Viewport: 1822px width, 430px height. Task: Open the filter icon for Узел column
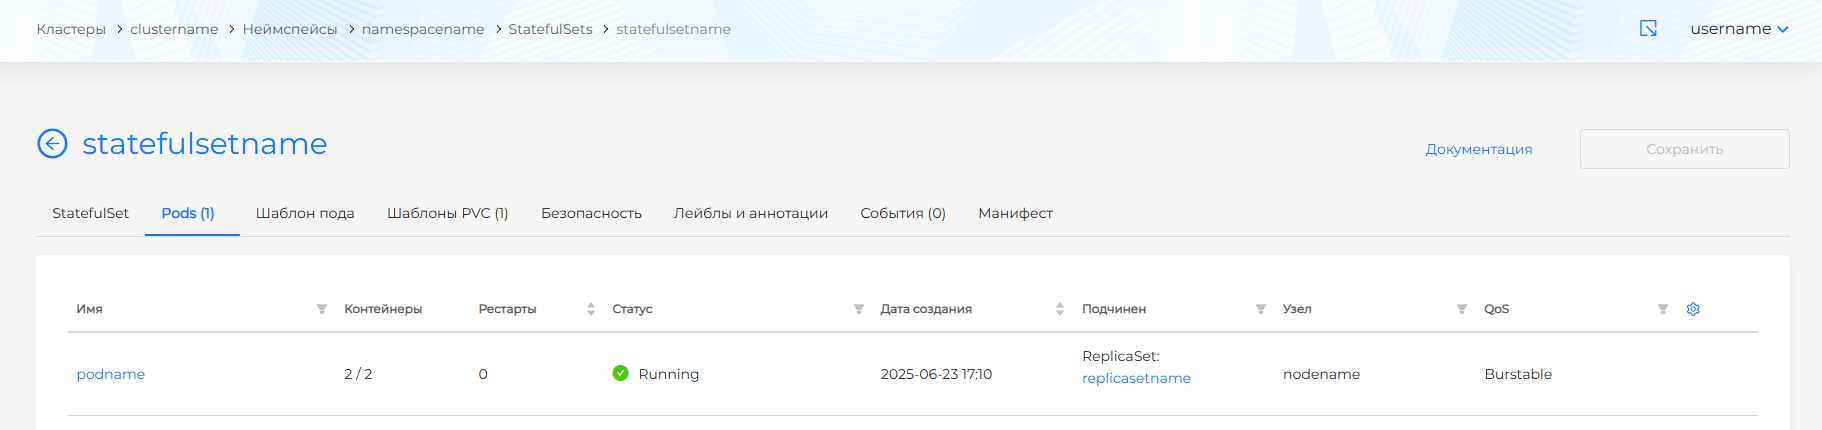coord(1462,309)
